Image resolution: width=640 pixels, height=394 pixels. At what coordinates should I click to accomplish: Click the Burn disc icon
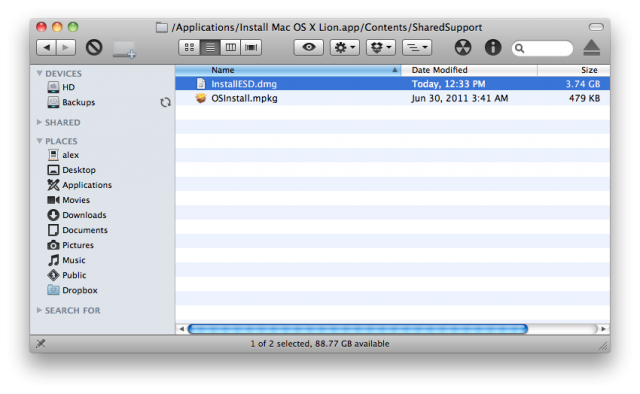tap(463, 47)
